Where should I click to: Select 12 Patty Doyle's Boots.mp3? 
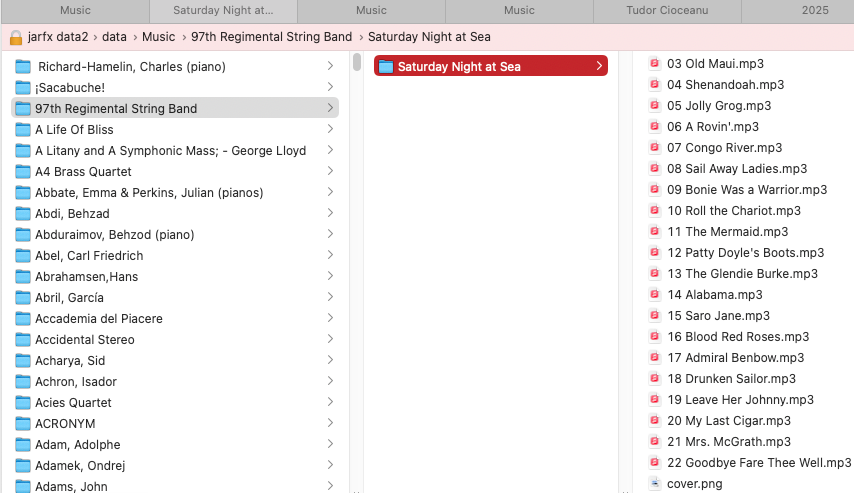(745, 252)
